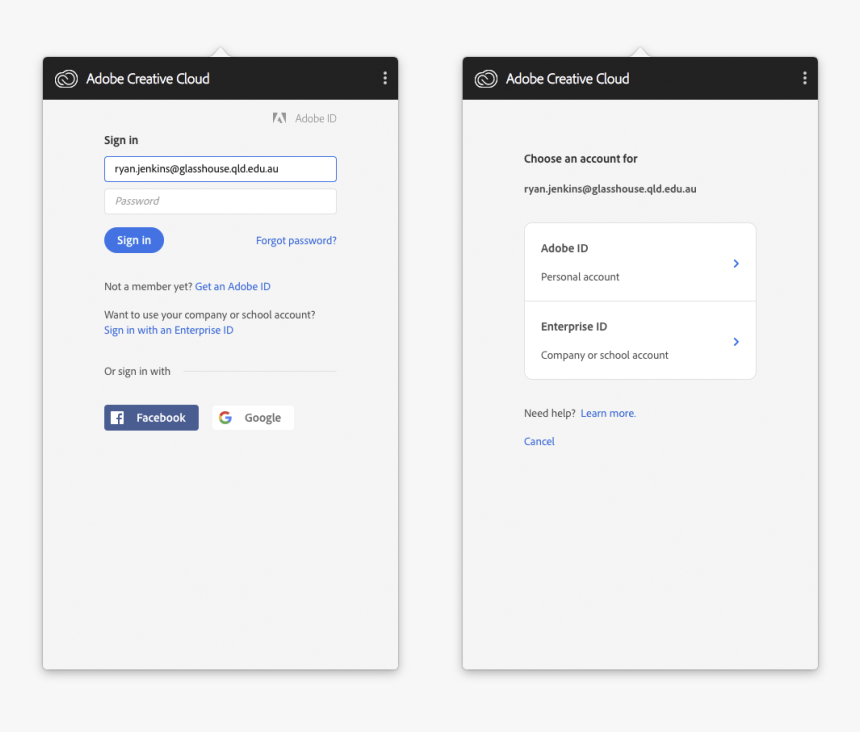Click the Google logo icon
Image resolution: width=860 pixels, height=732 pixels.
coord(226,418)
